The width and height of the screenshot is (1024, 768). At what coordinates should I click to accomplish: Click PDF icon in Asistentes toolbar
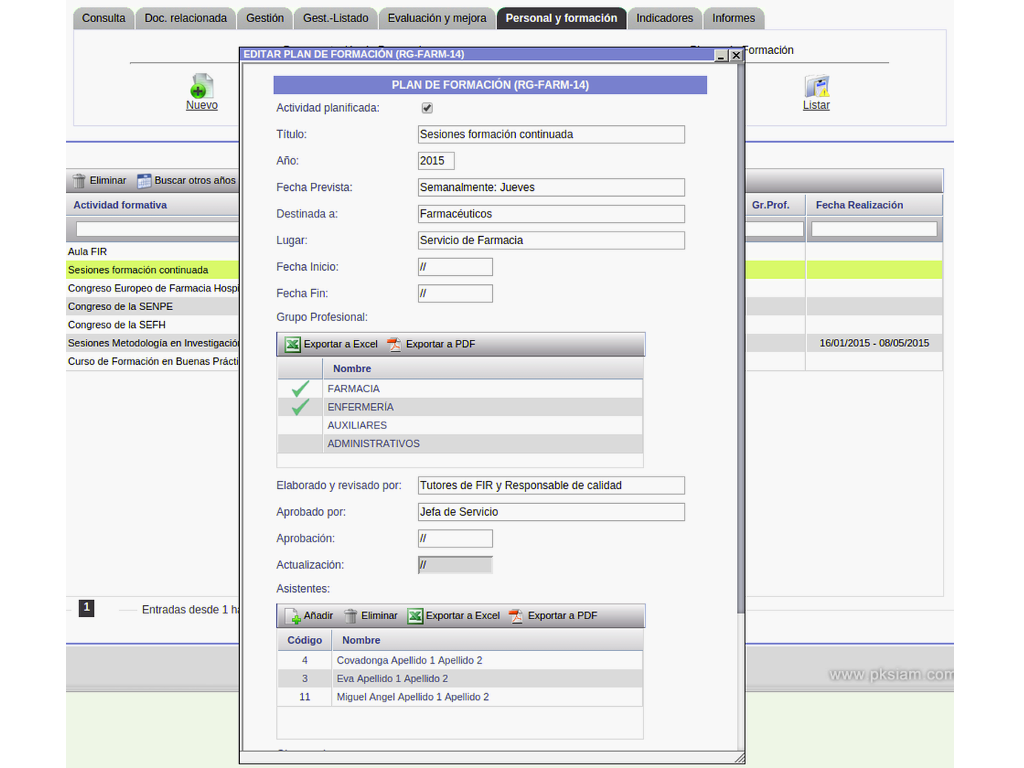516,616
